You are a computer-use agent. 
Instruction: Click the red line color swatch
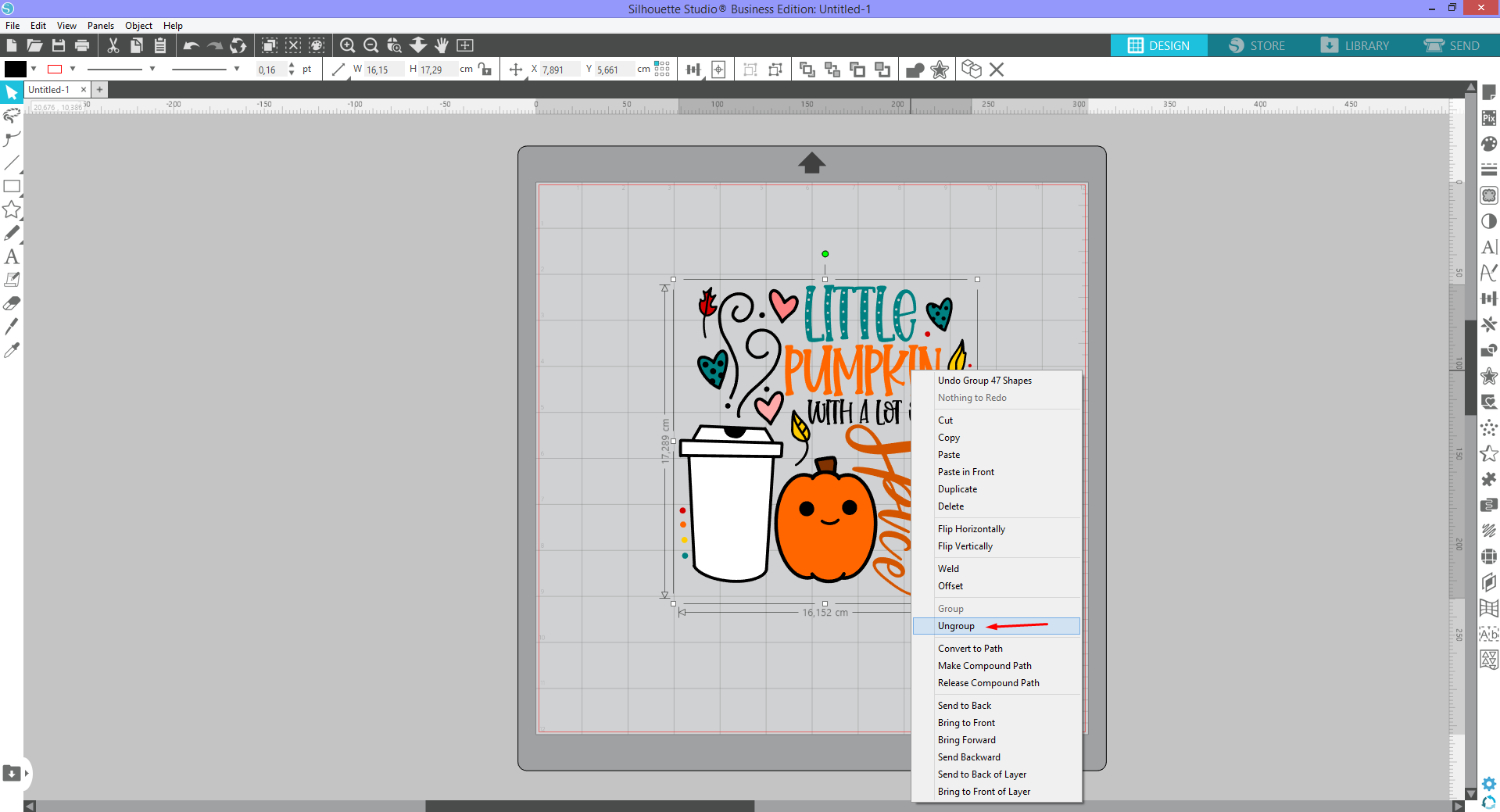[55, 69]
